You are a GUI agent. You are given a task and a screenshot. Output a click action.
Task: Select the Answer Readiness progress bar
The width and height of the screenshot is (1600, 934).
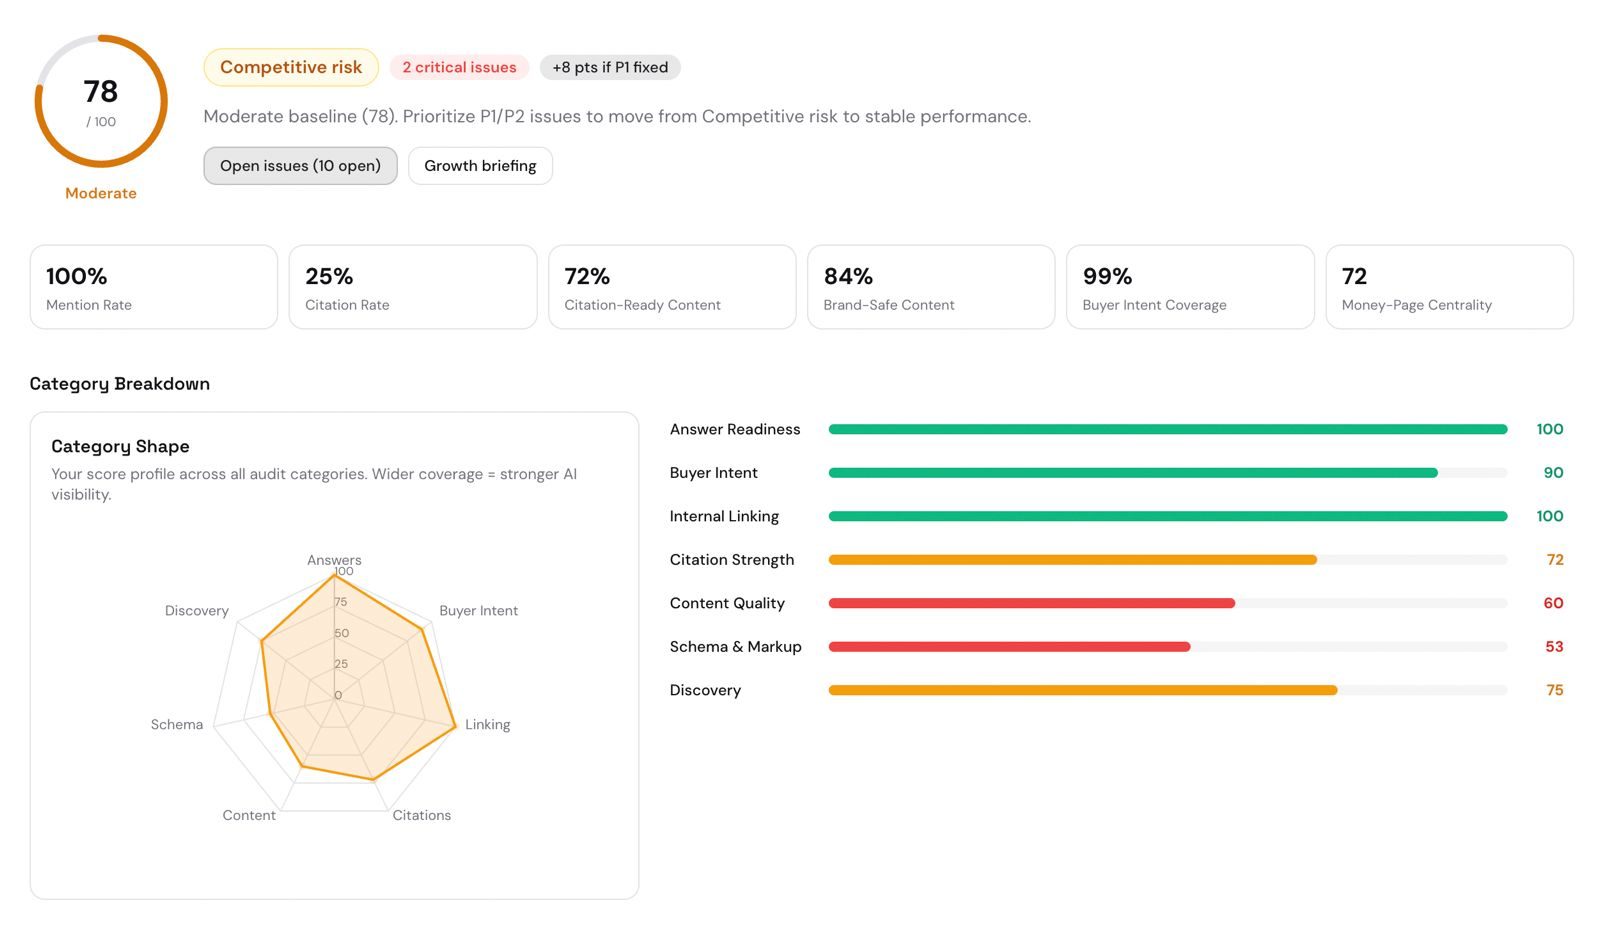pos(1167,429)
